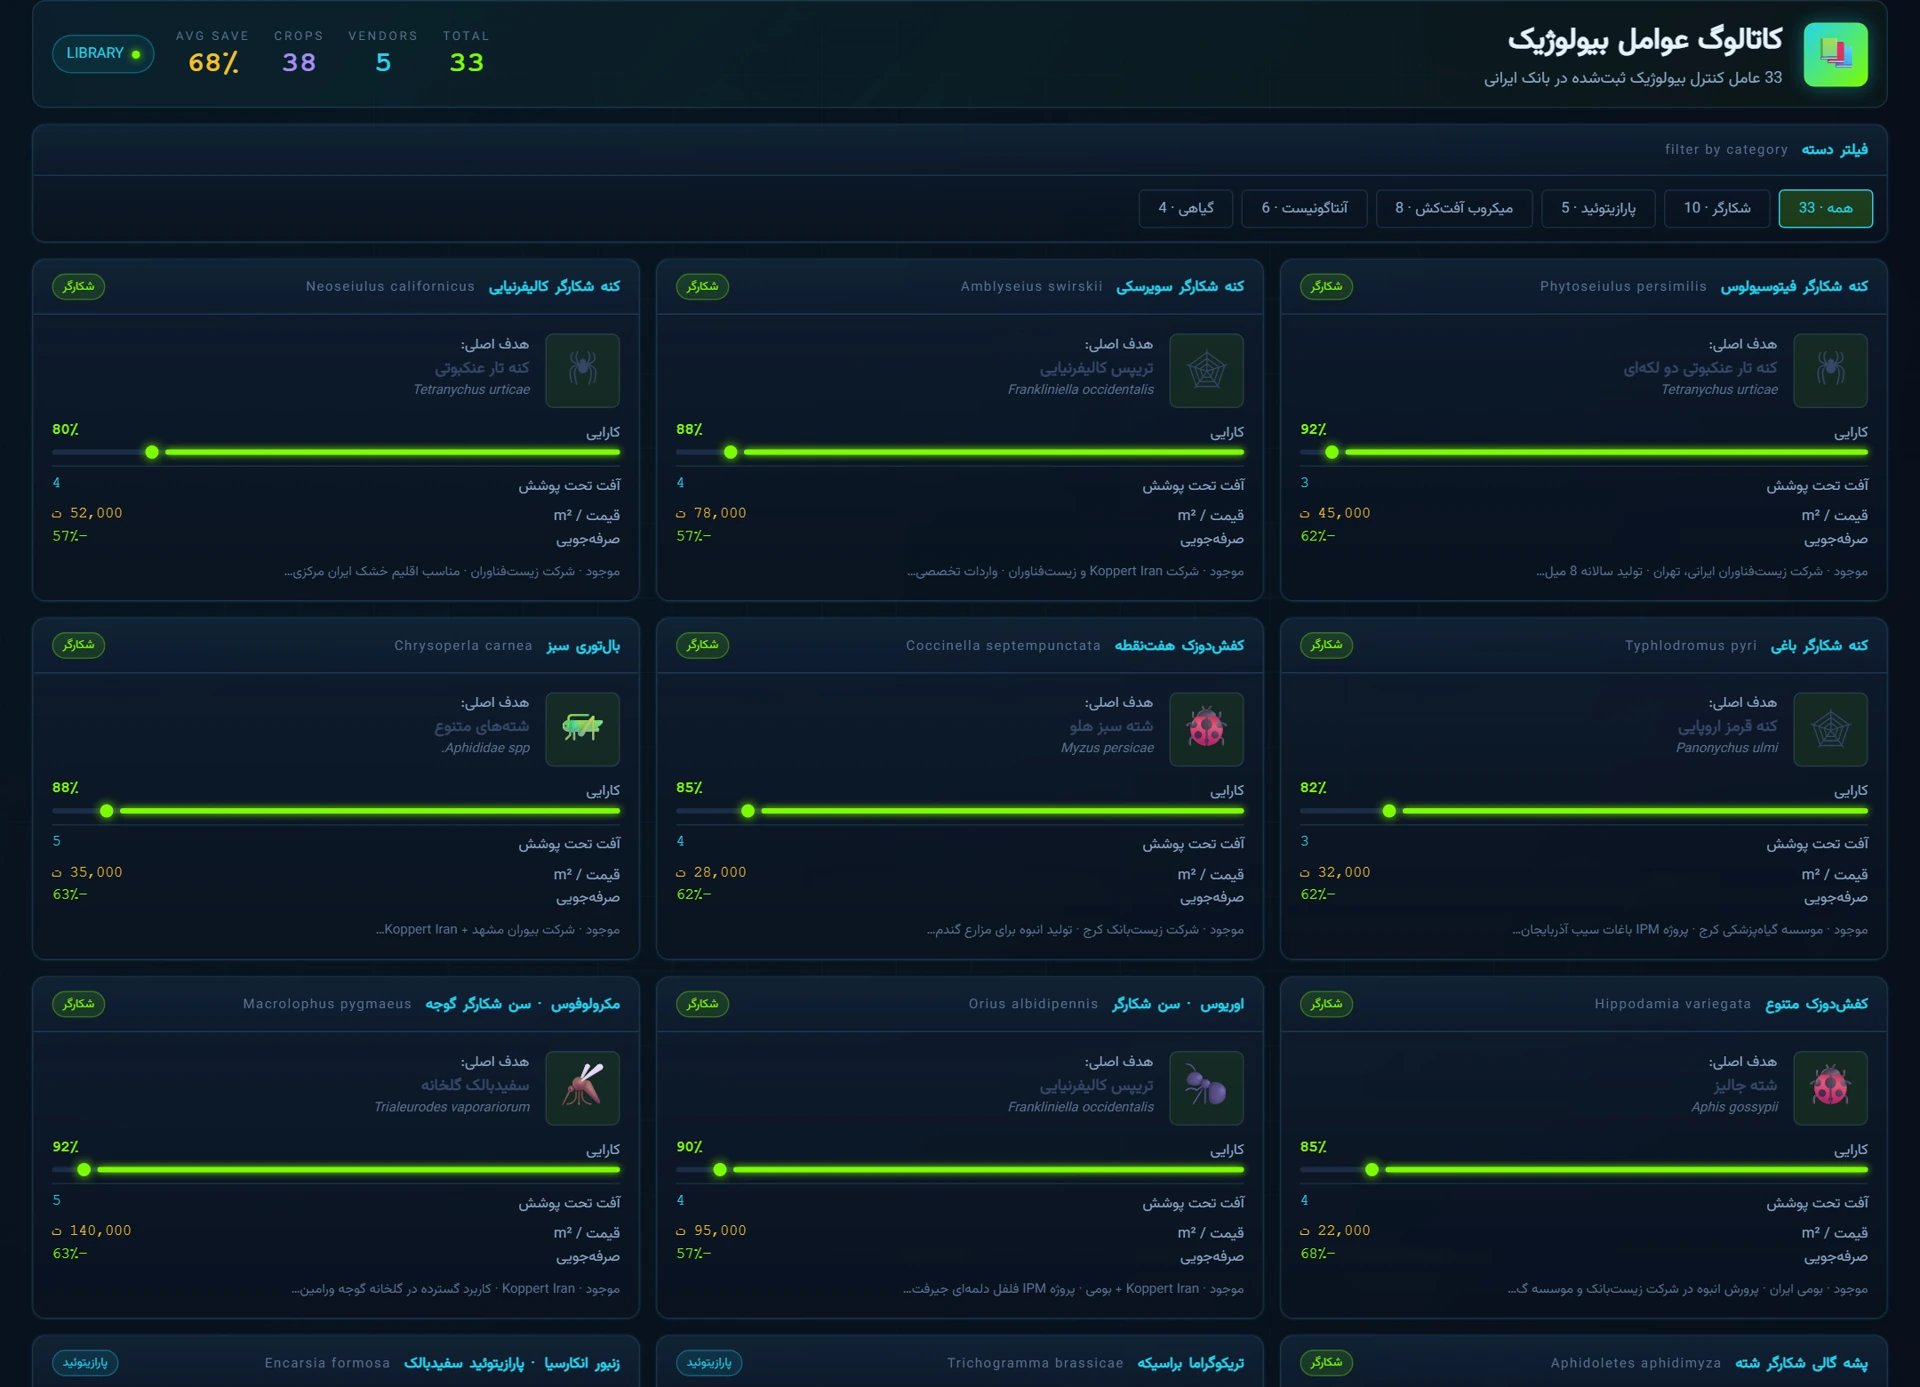Viewport: 1920px width, 1387px height.
Task: Filter by گیاهی · 4 category
Action: (1186, 208)
